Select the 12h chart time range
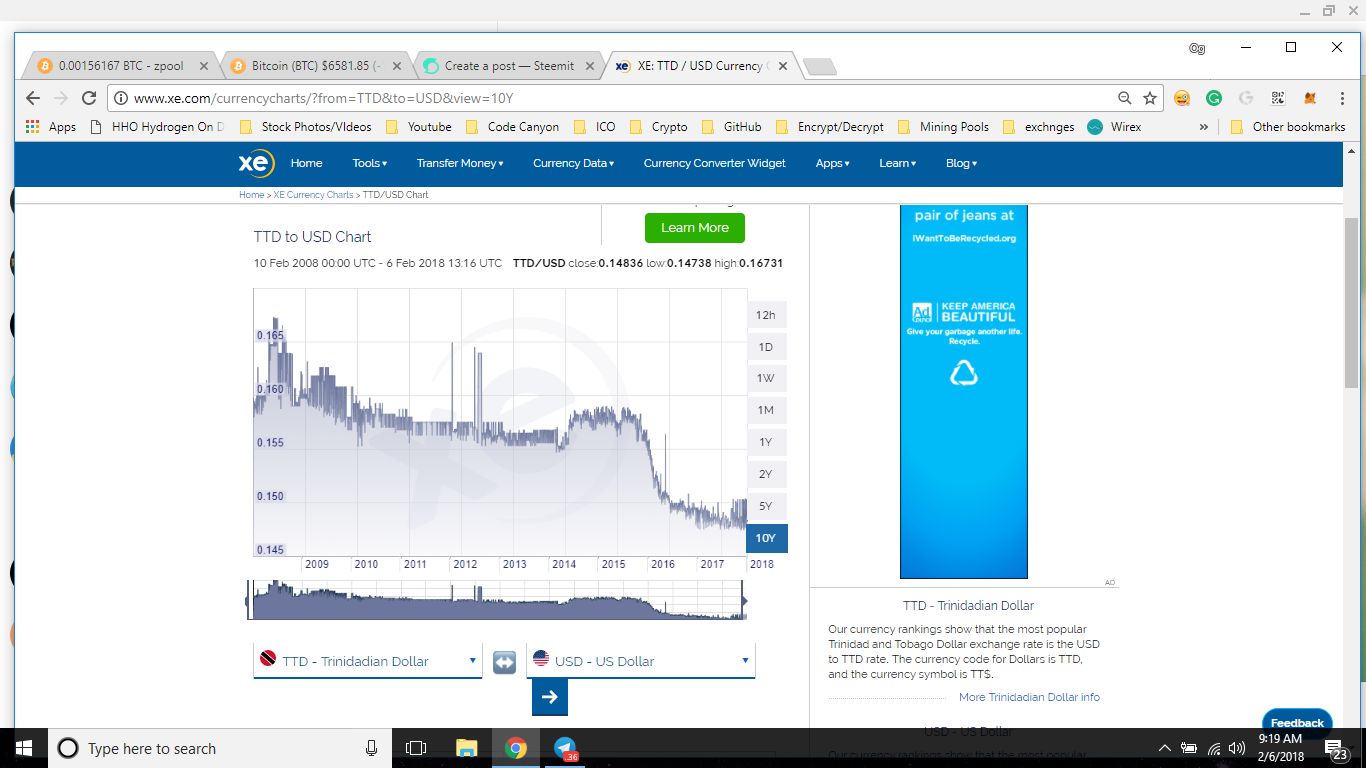1366x768 pixels. [766, 315]
